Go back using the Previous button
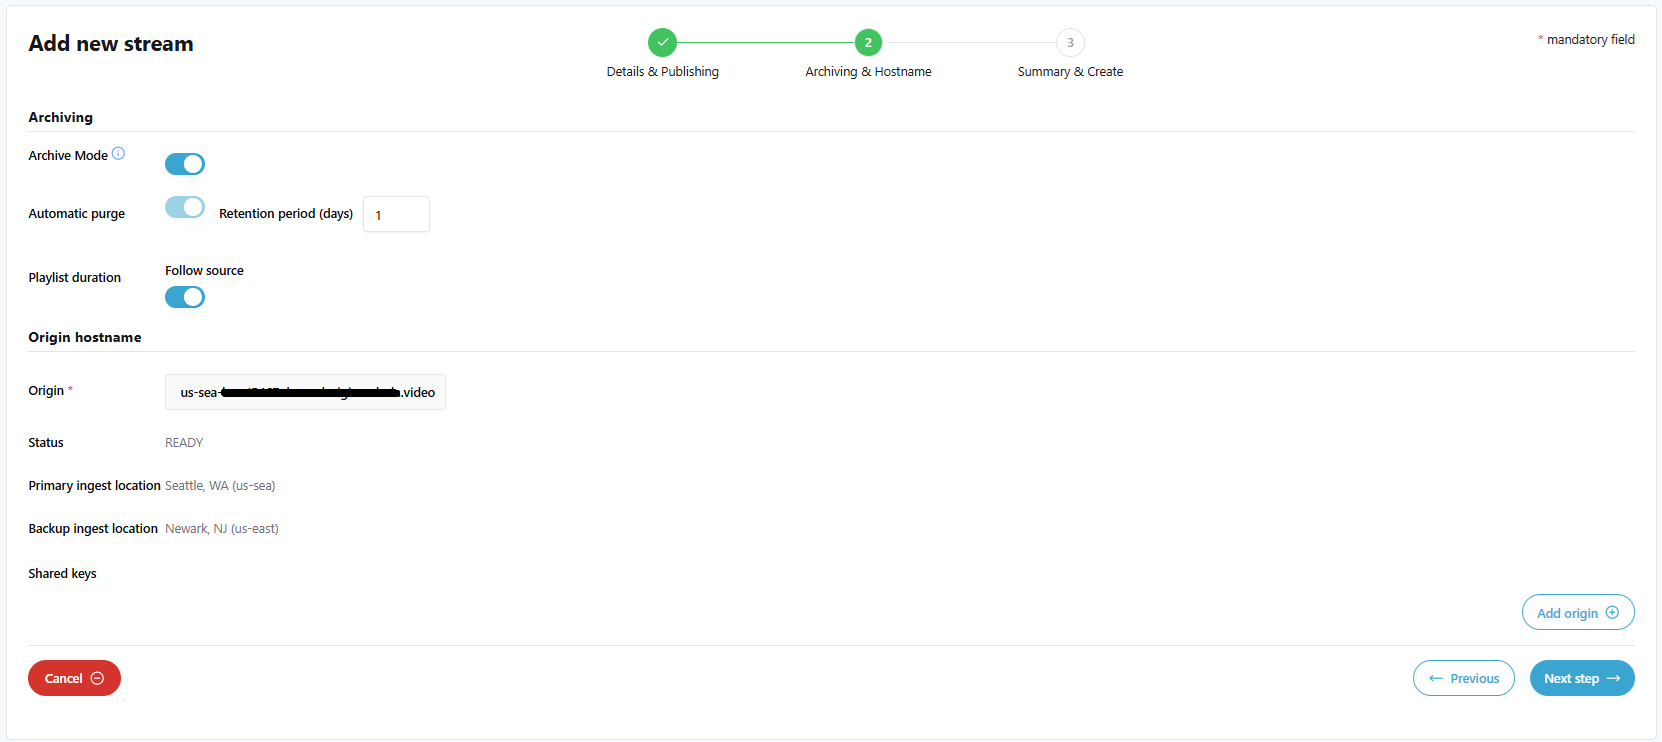 1463,678
